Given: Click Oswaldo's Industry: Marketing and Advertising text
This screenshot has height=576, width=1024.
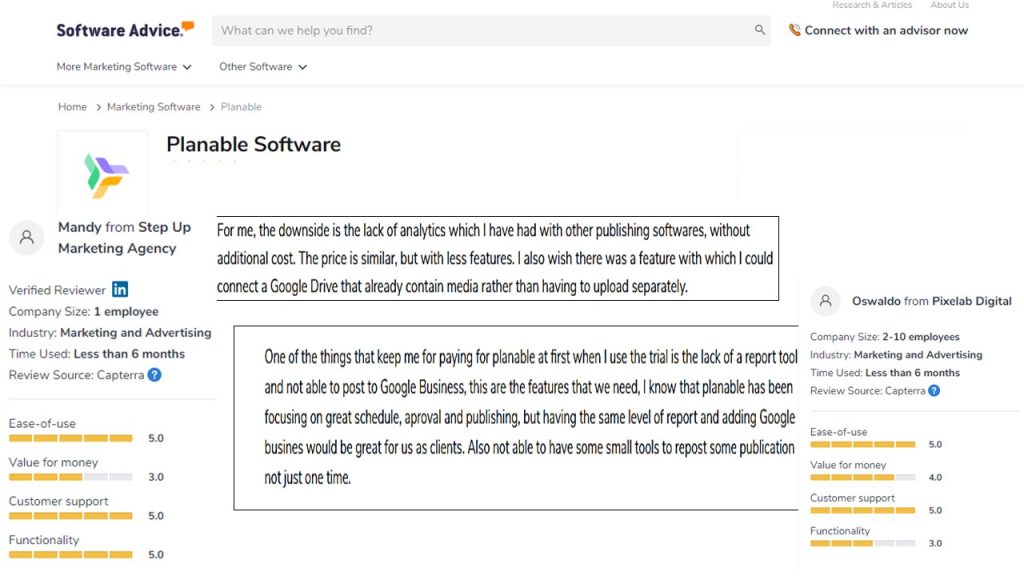Looking at the screenshot, I should pyautogui.click(x=896, y=355).
